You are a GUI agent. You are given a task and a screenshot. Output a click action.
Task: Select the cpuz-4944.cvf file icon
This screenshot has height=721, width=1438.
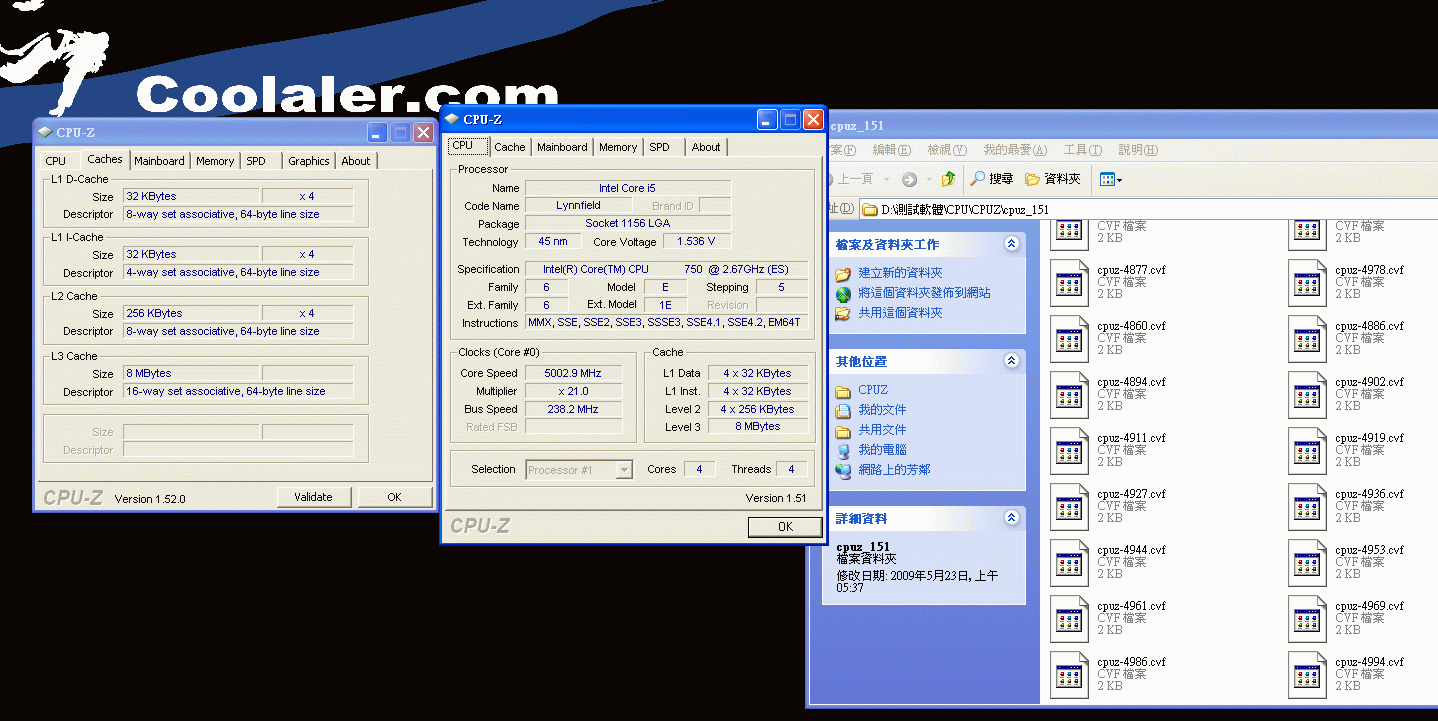coord(1069,563)
